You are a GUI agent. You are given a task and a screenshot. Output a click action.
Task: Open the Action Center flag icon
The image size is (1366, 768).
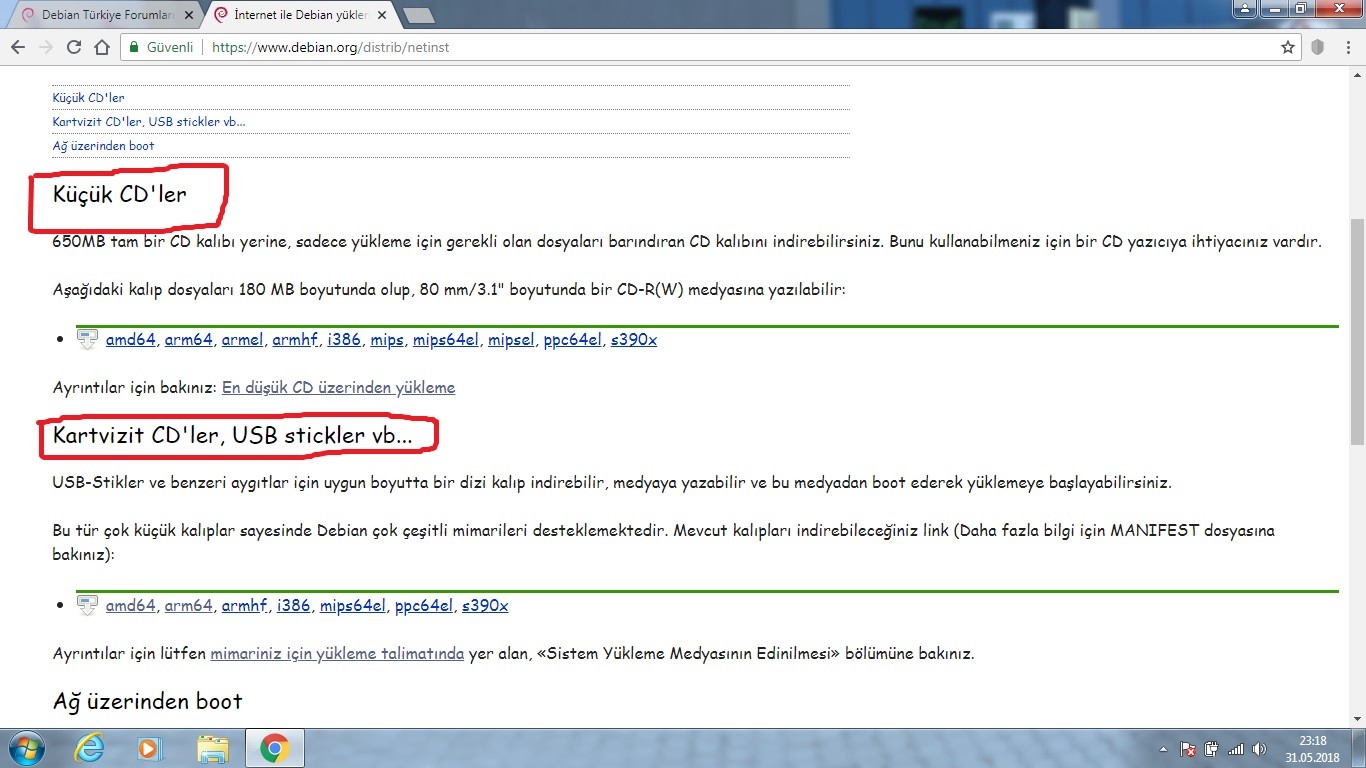[x=1188, y=749]
